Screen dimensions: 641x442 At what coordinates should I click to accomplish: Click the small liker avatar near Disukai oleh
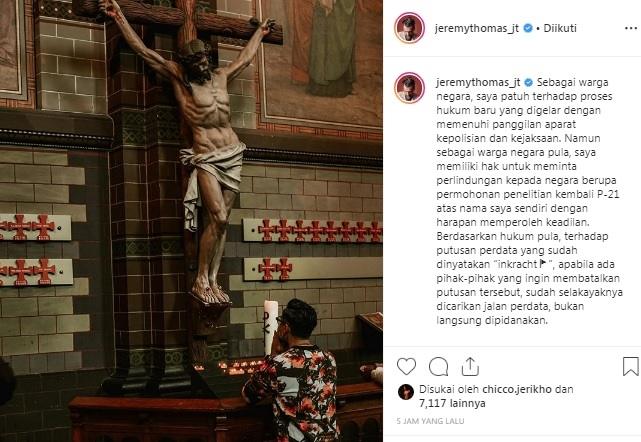406,392
